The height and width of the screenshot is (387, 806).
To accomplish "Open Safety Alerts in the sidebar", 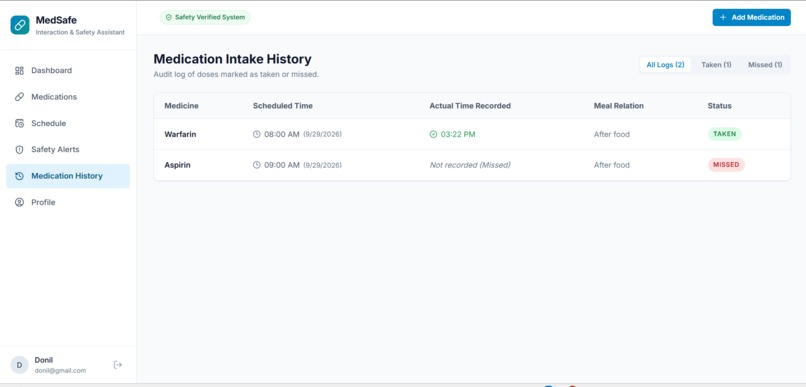I will pos(68,150).
